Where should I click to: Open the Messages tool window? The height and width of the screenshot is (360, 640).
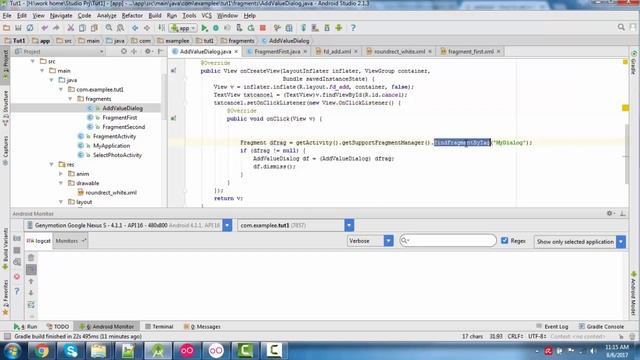[x=202, y=327]
